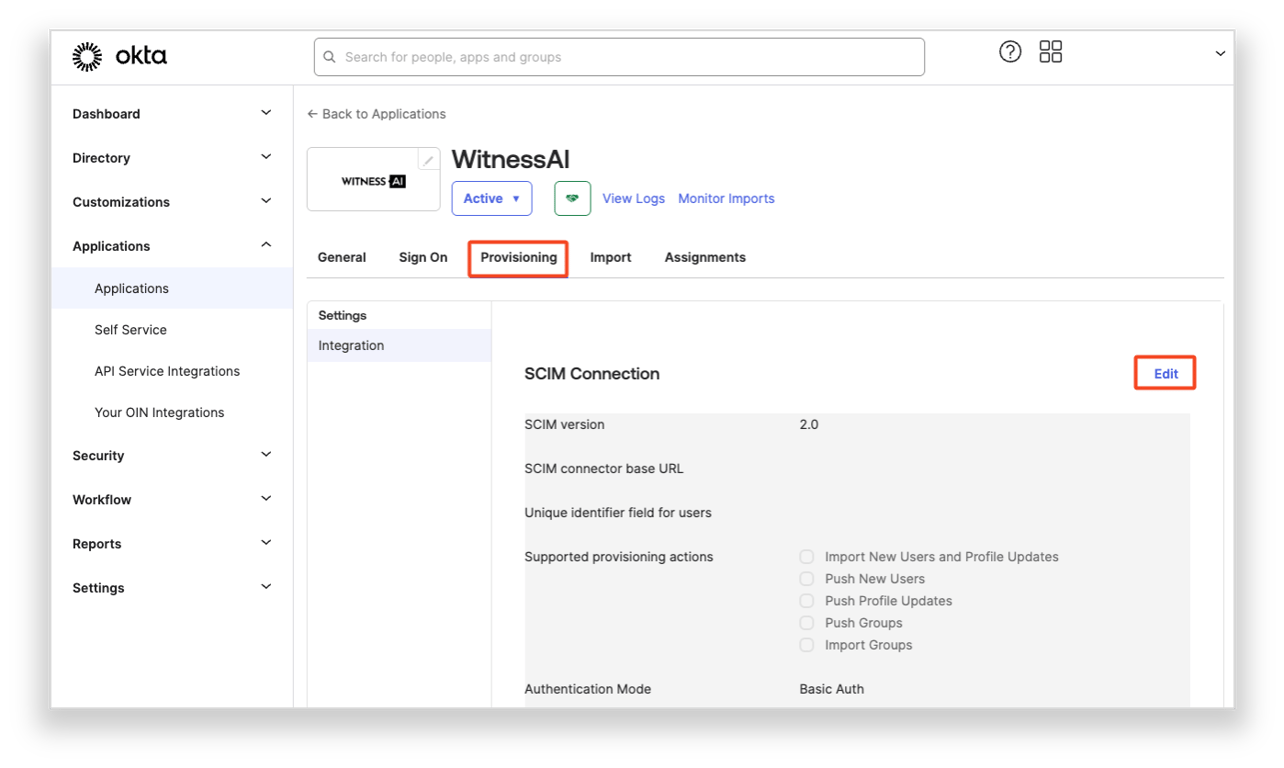
Task: Toggle the Push New Users checkbox
Action: click(807, 579)
